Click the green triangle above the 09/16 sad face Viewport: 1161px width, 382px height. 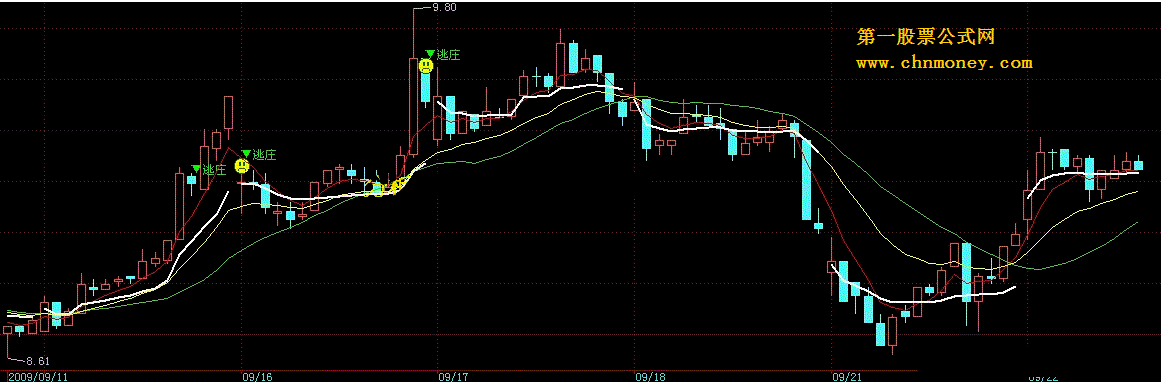(x=247, y=154)
